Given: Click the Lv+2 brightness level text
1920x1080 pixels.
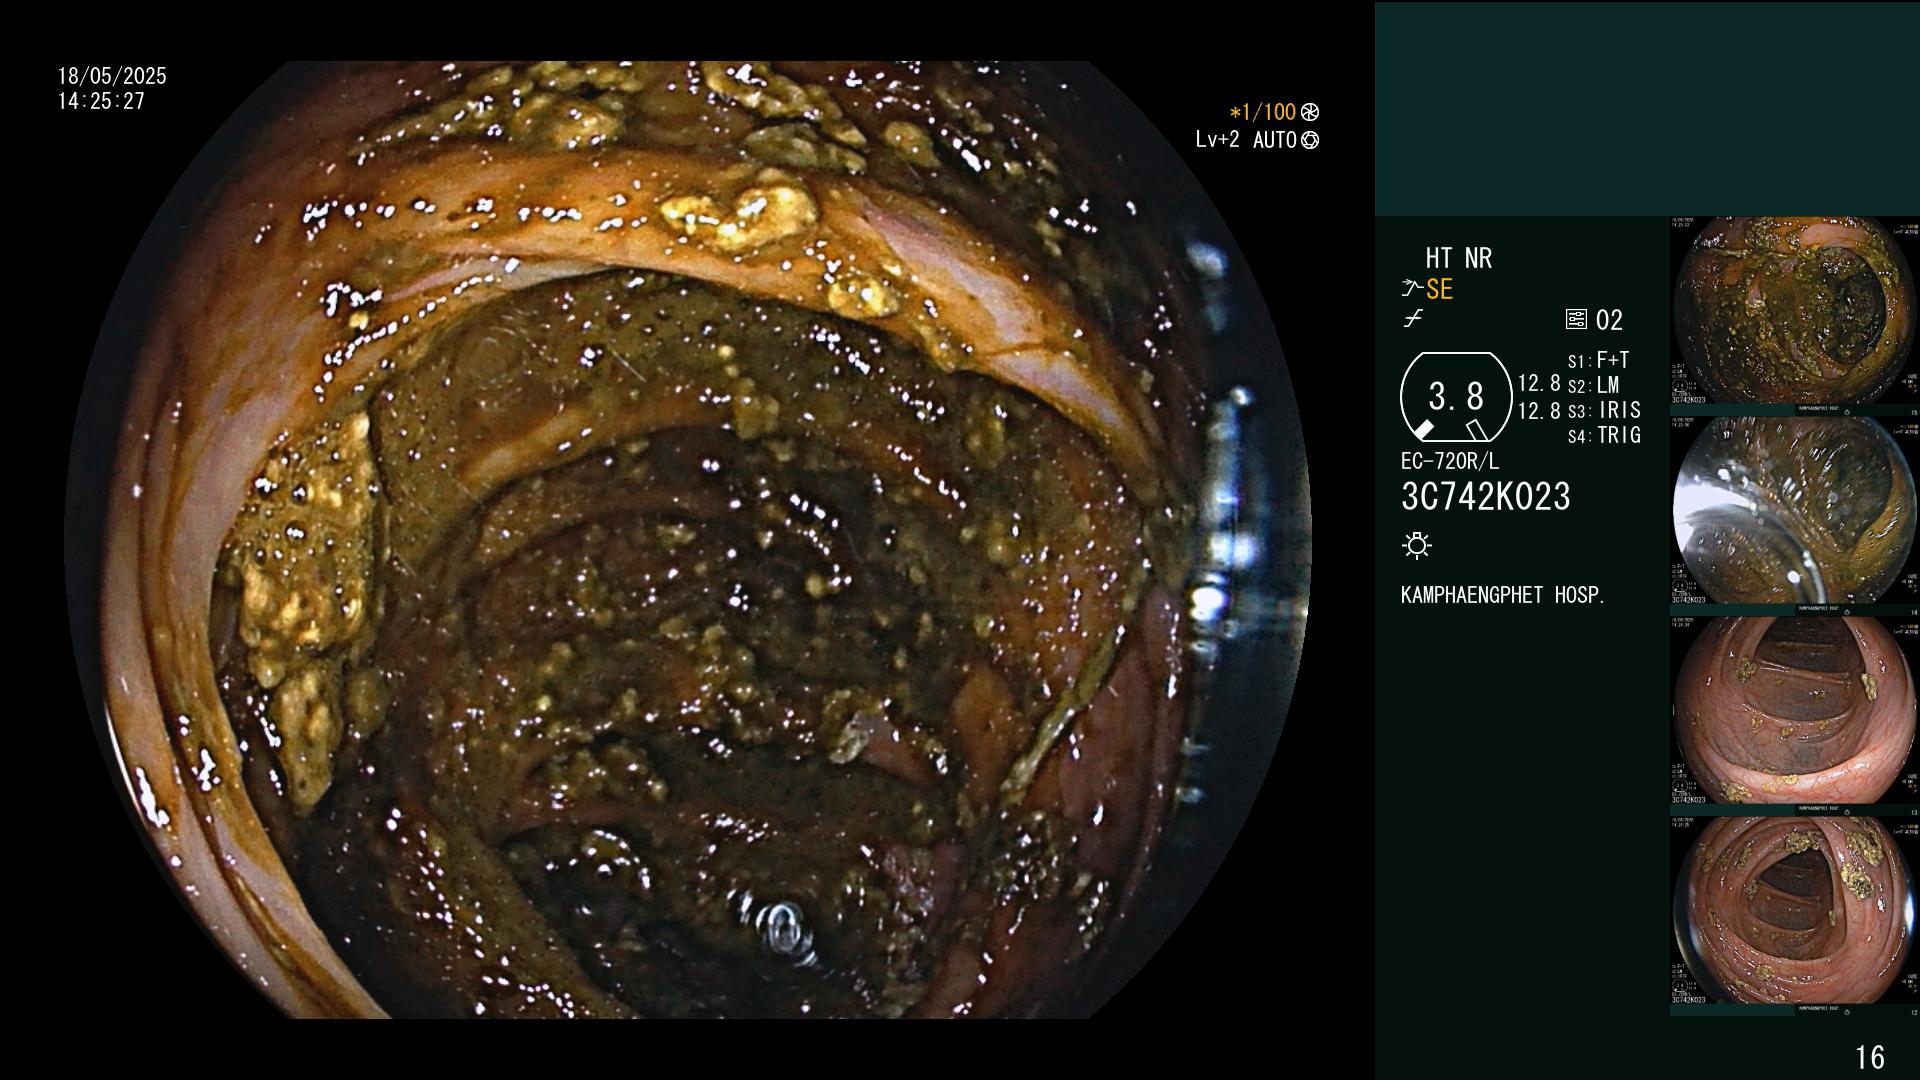Looking at the screenshot, I should click(1217, 140).
